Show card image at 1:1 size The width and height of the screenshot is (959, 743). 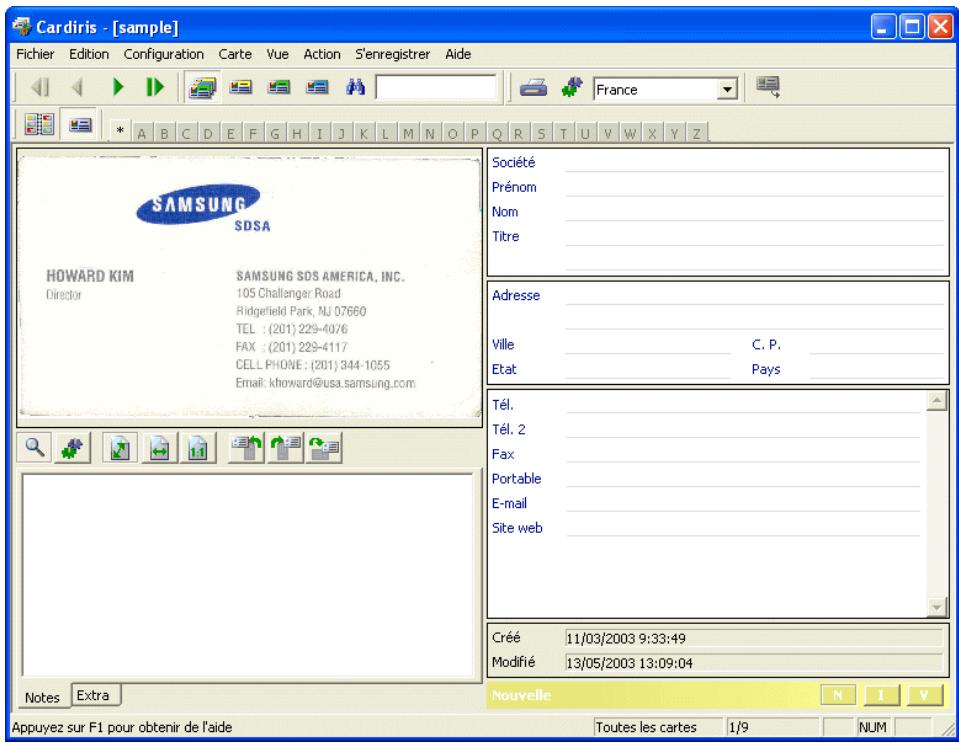tap(198, 448)
